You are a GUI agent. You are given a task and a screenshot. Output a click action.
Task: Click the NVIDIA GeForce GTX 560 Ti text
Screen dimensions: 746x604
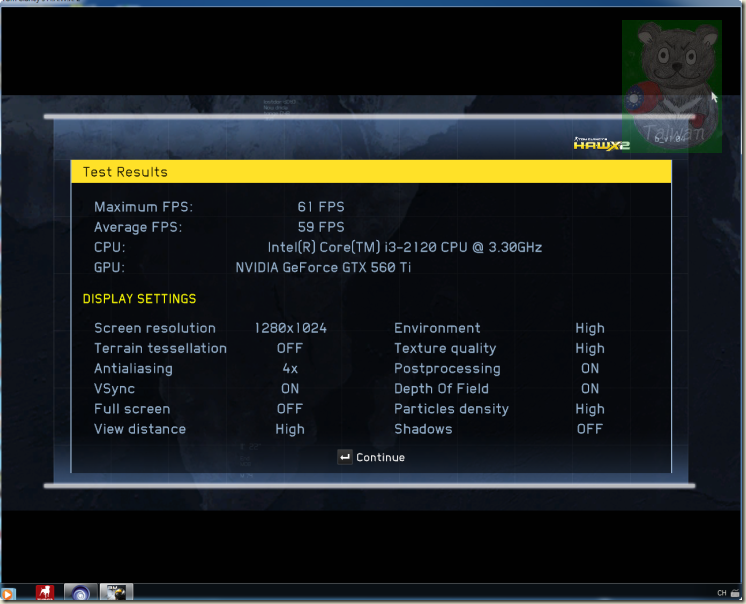323,267
